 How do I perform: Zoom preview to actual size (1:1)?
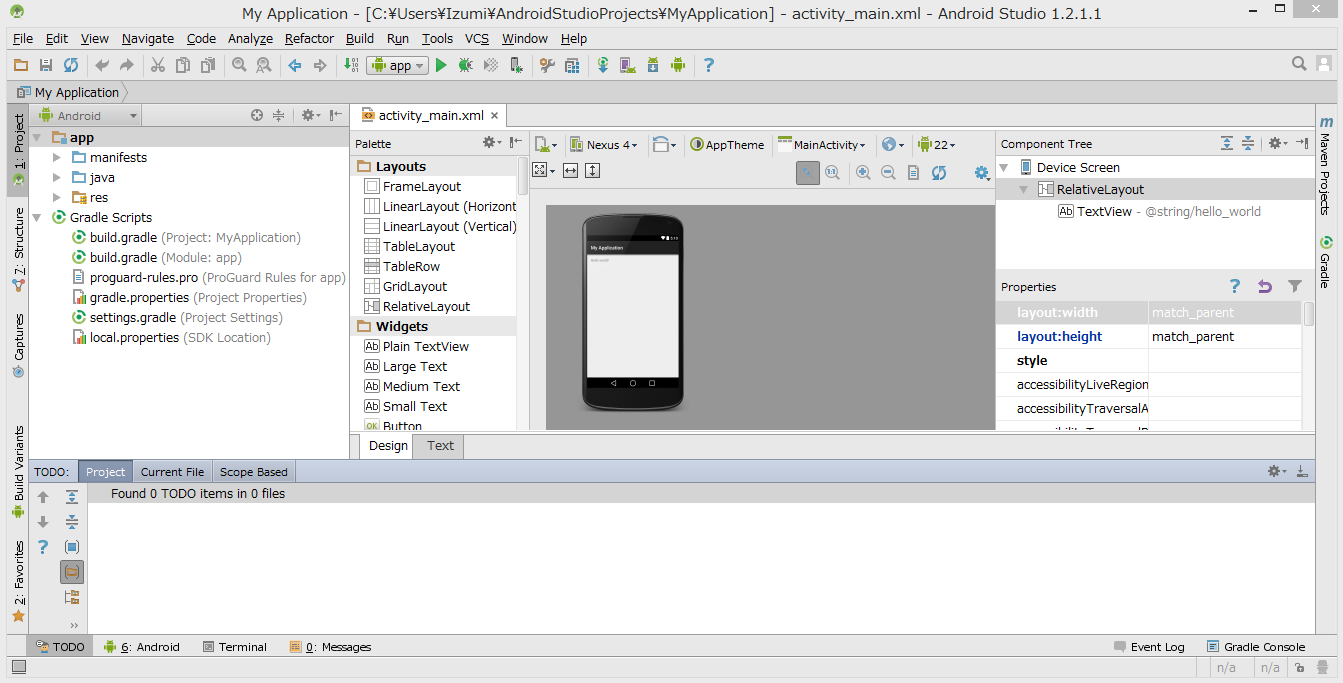[x=831, y=173]
